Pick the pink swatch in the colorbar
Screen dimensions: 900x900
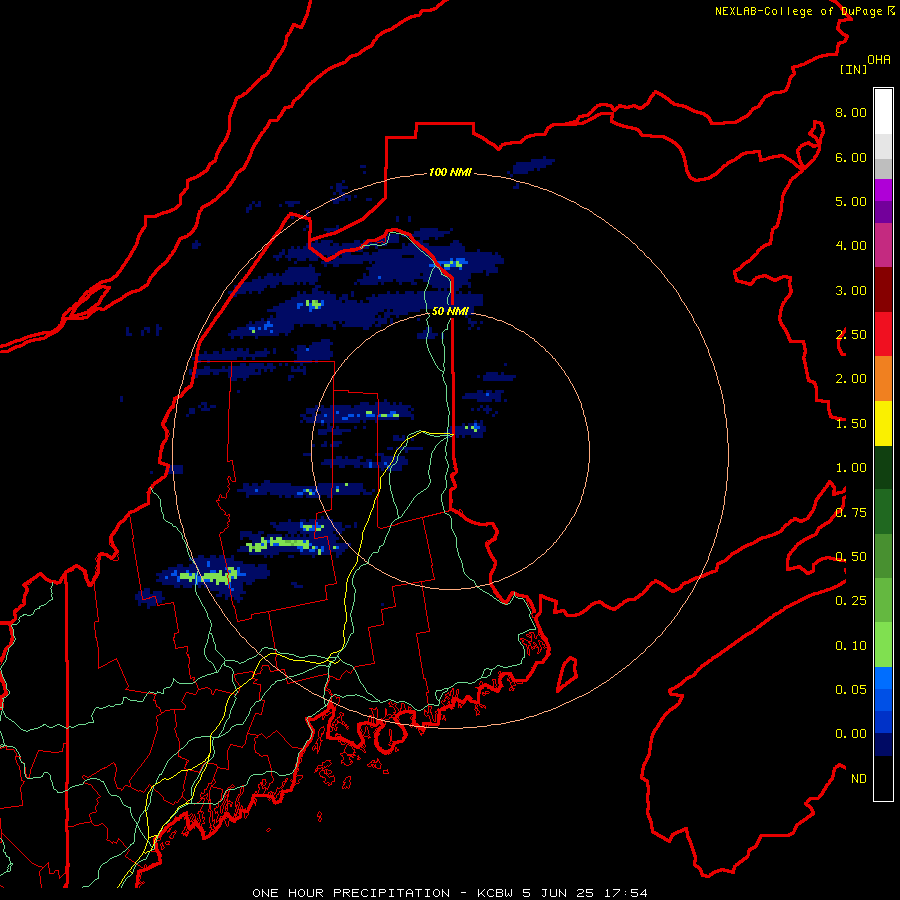[883, 245]
